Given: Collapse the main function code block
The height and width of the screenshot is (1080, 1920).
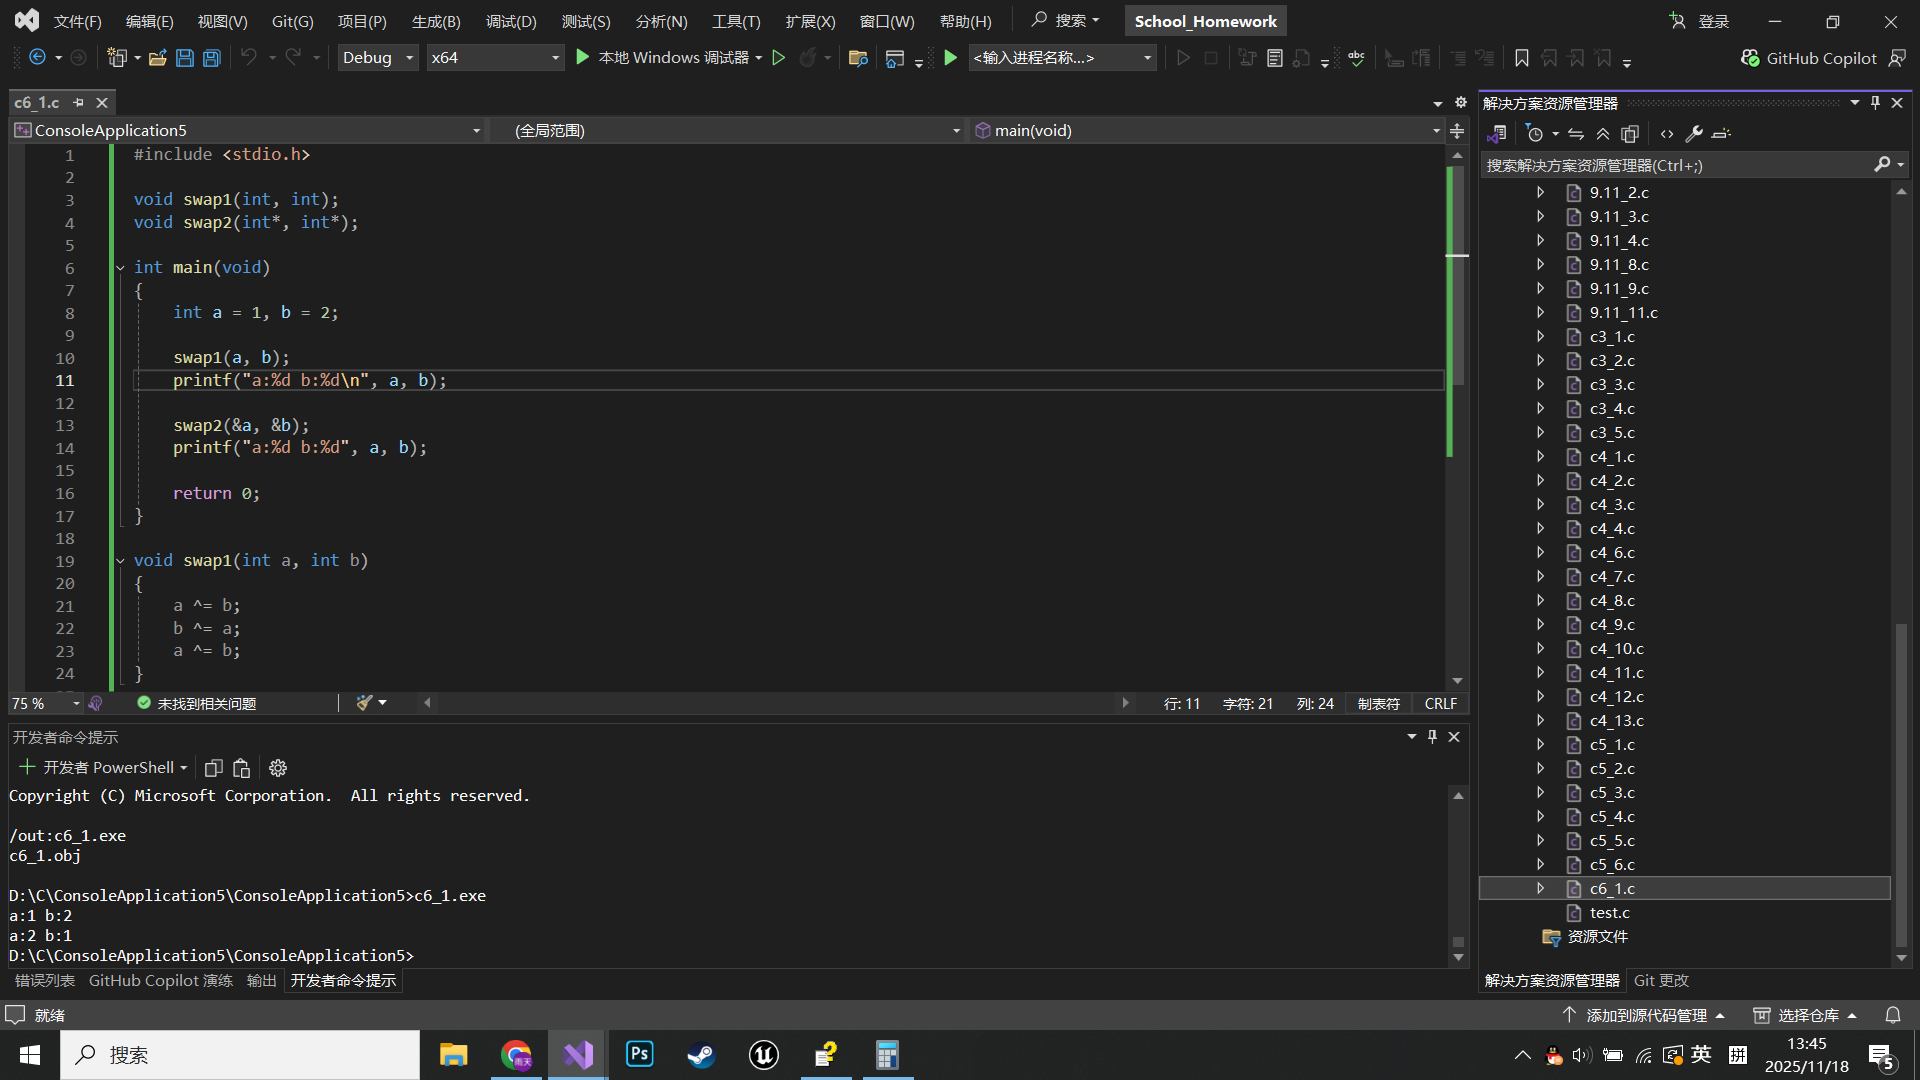Looking at the screenshot, I should [x=120, y=267].
